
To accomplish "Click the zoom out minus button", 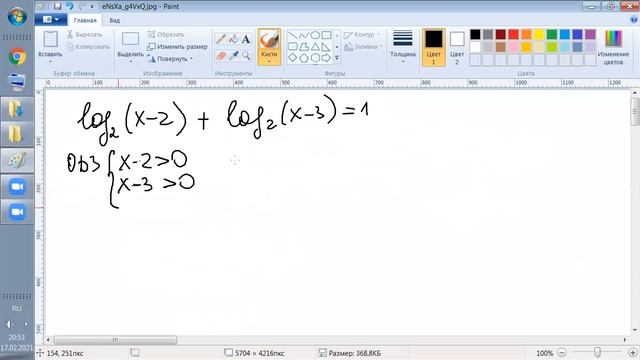I will point(562,353).
